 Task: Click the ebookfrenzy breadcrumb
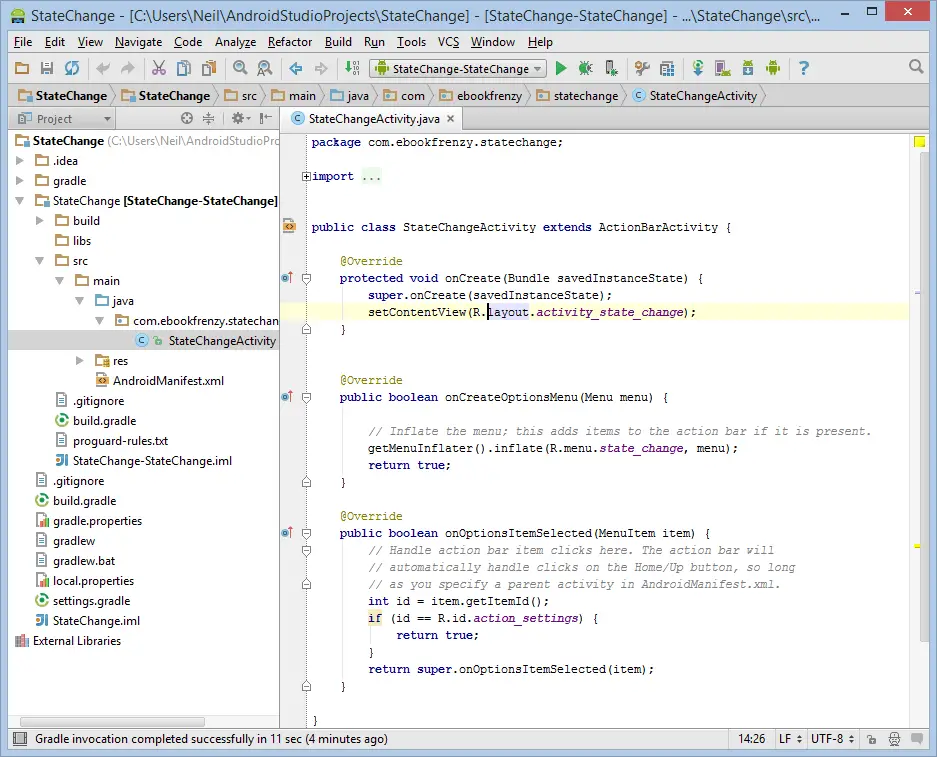coord(487,96)
